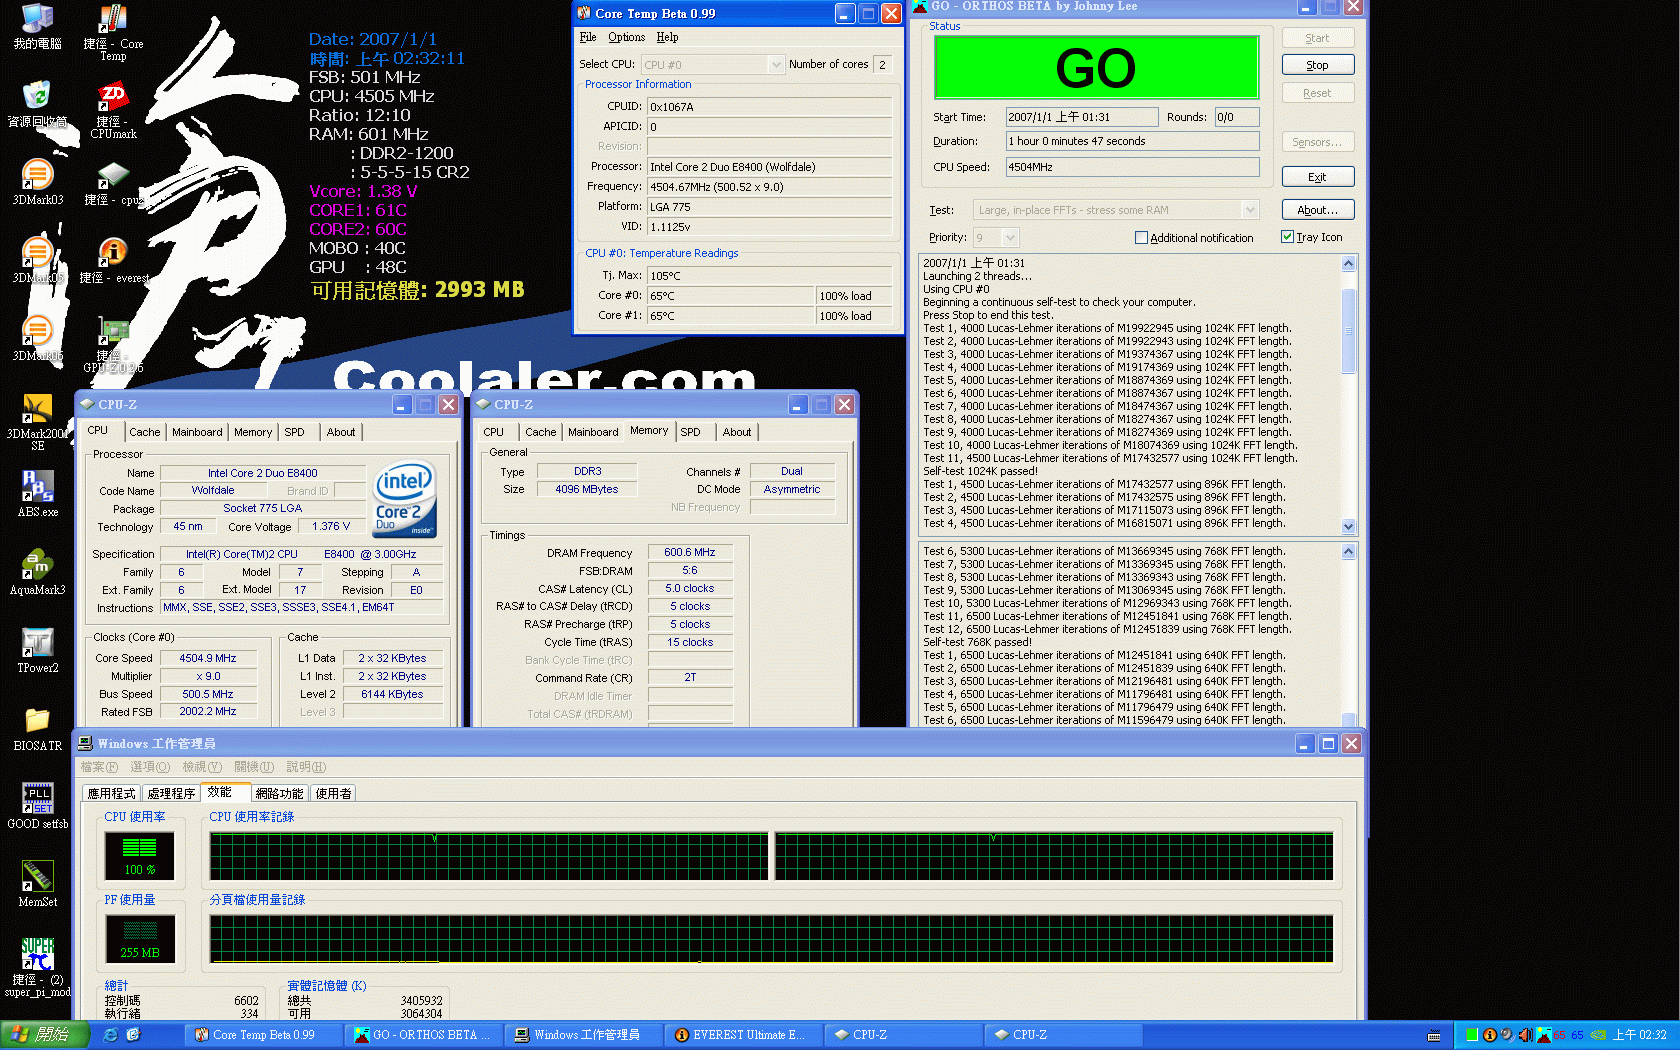The image size is (1680, 1050).
Task: Open the 檔案(F) menu in Task Manager
Action: pos(99,767)
